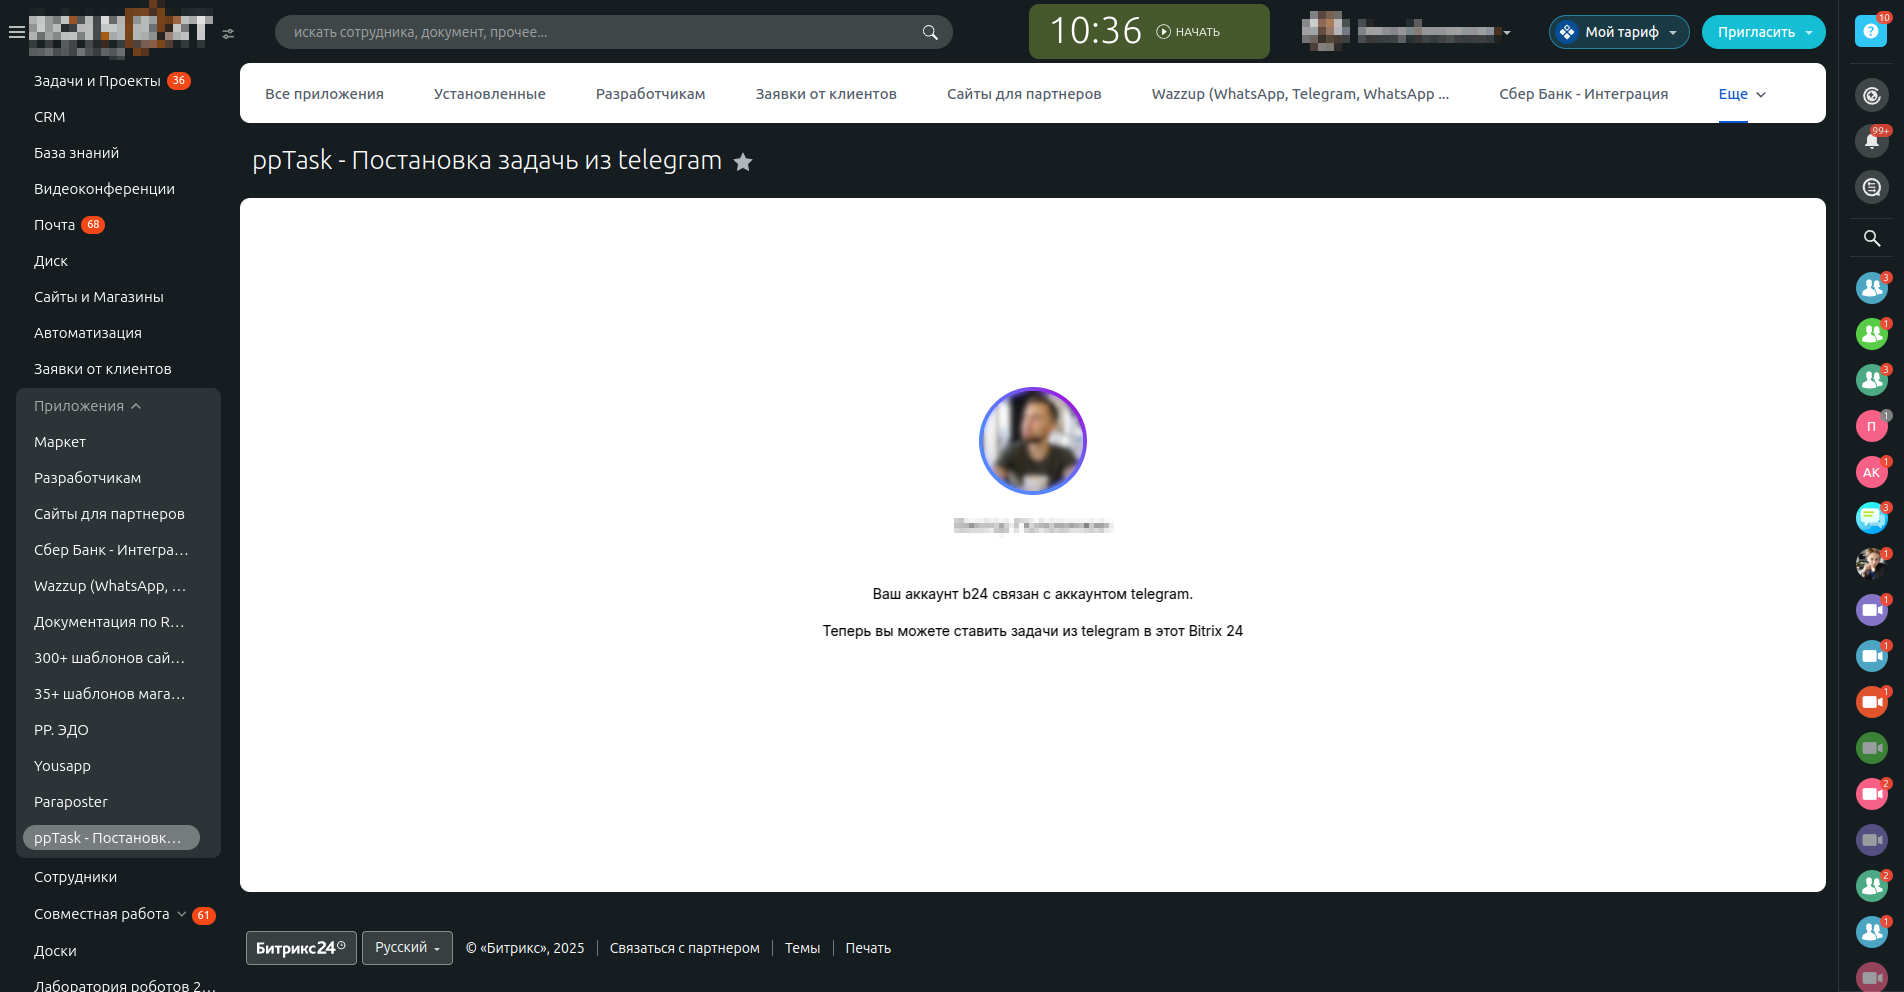The image size is (1904, 992).
Task: Toggle the hamburger menu at top left
Action: 16,32
